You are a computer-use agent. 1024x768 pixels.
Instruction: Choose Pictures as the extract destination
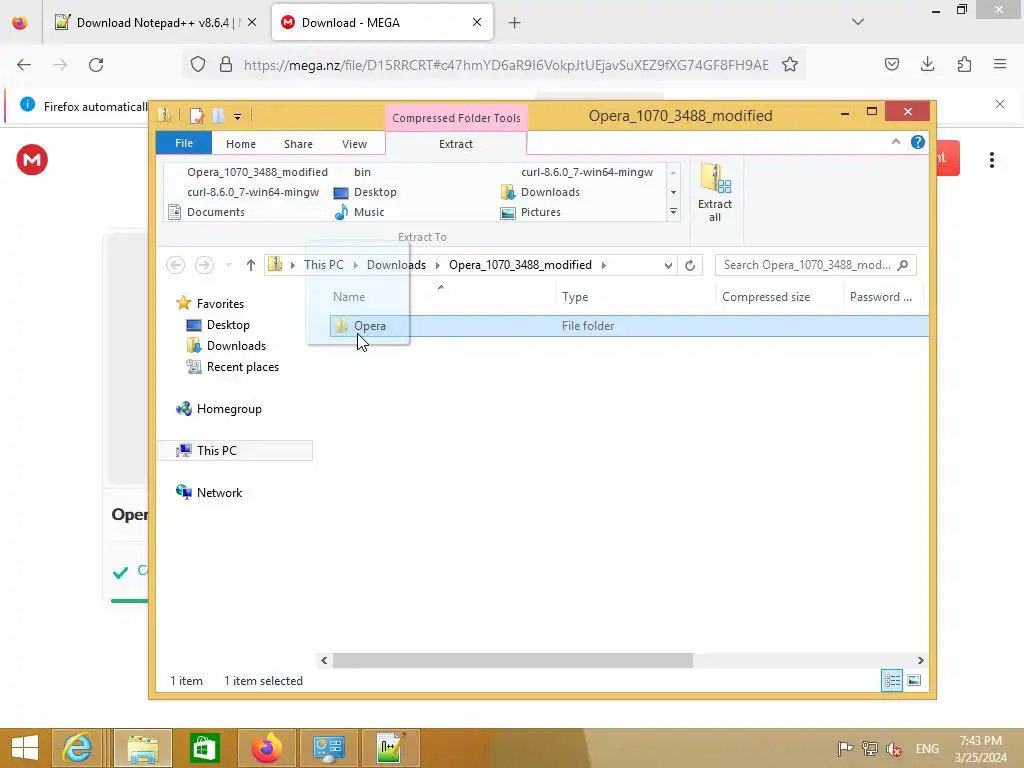tap(540, 212)
